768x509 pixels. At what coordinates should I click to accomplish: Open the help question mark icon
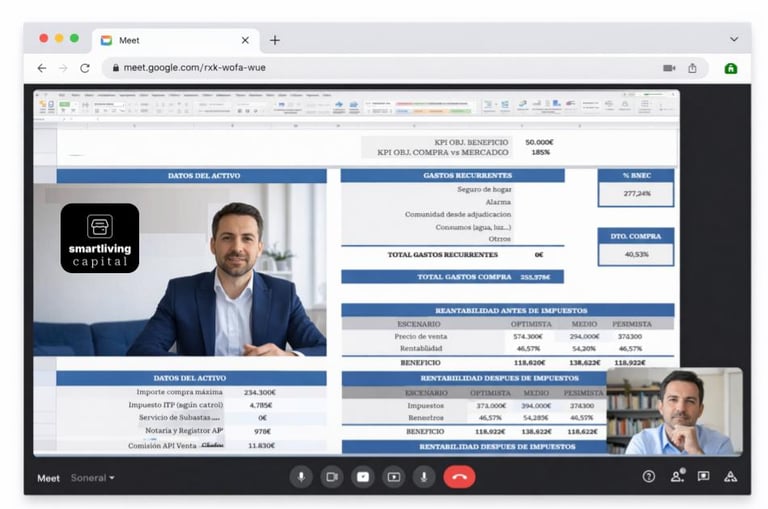648,476
